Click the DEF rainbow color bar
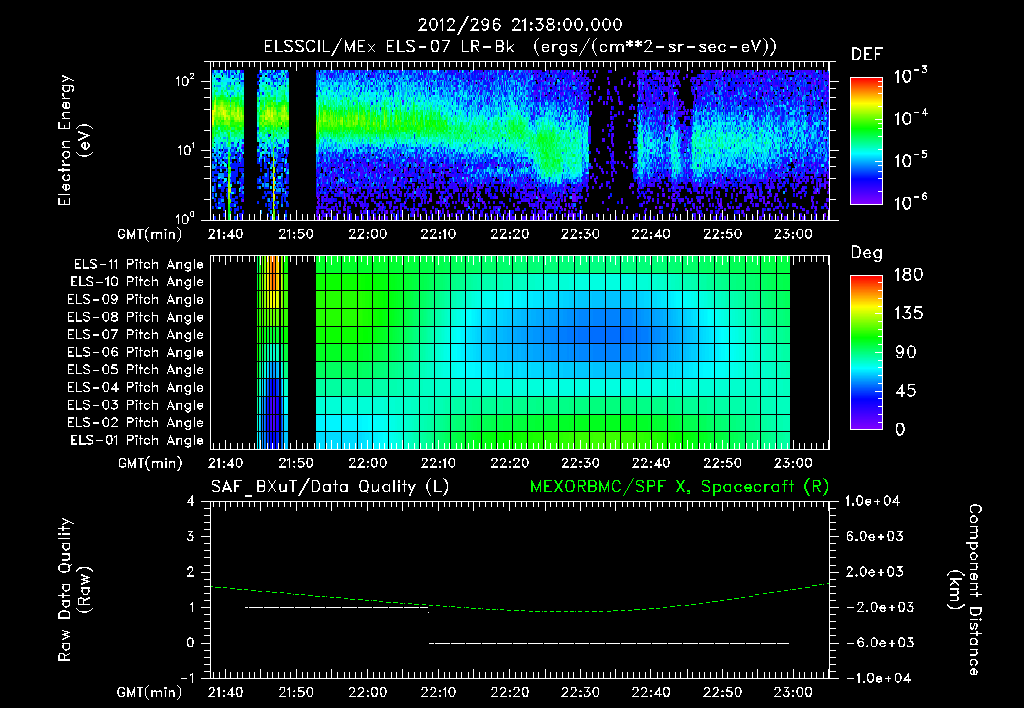 (866, 141)
